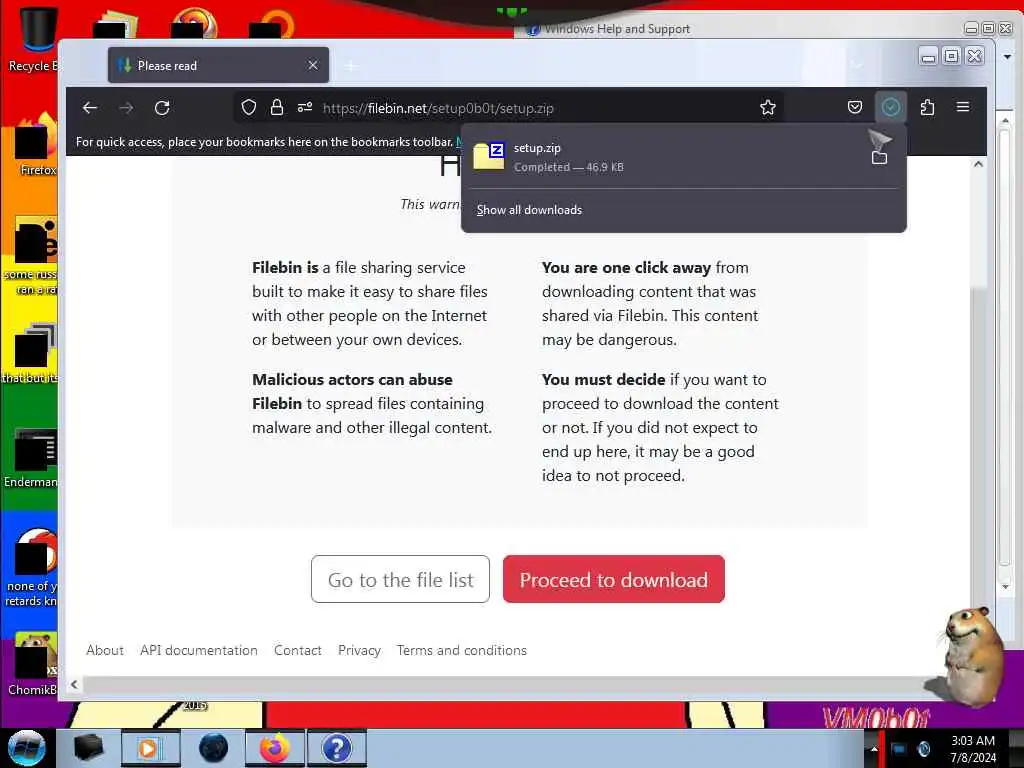Screen dimensions: 1024x768
Task: Bookmark this page with the star icon
Action: coord(768,108)
